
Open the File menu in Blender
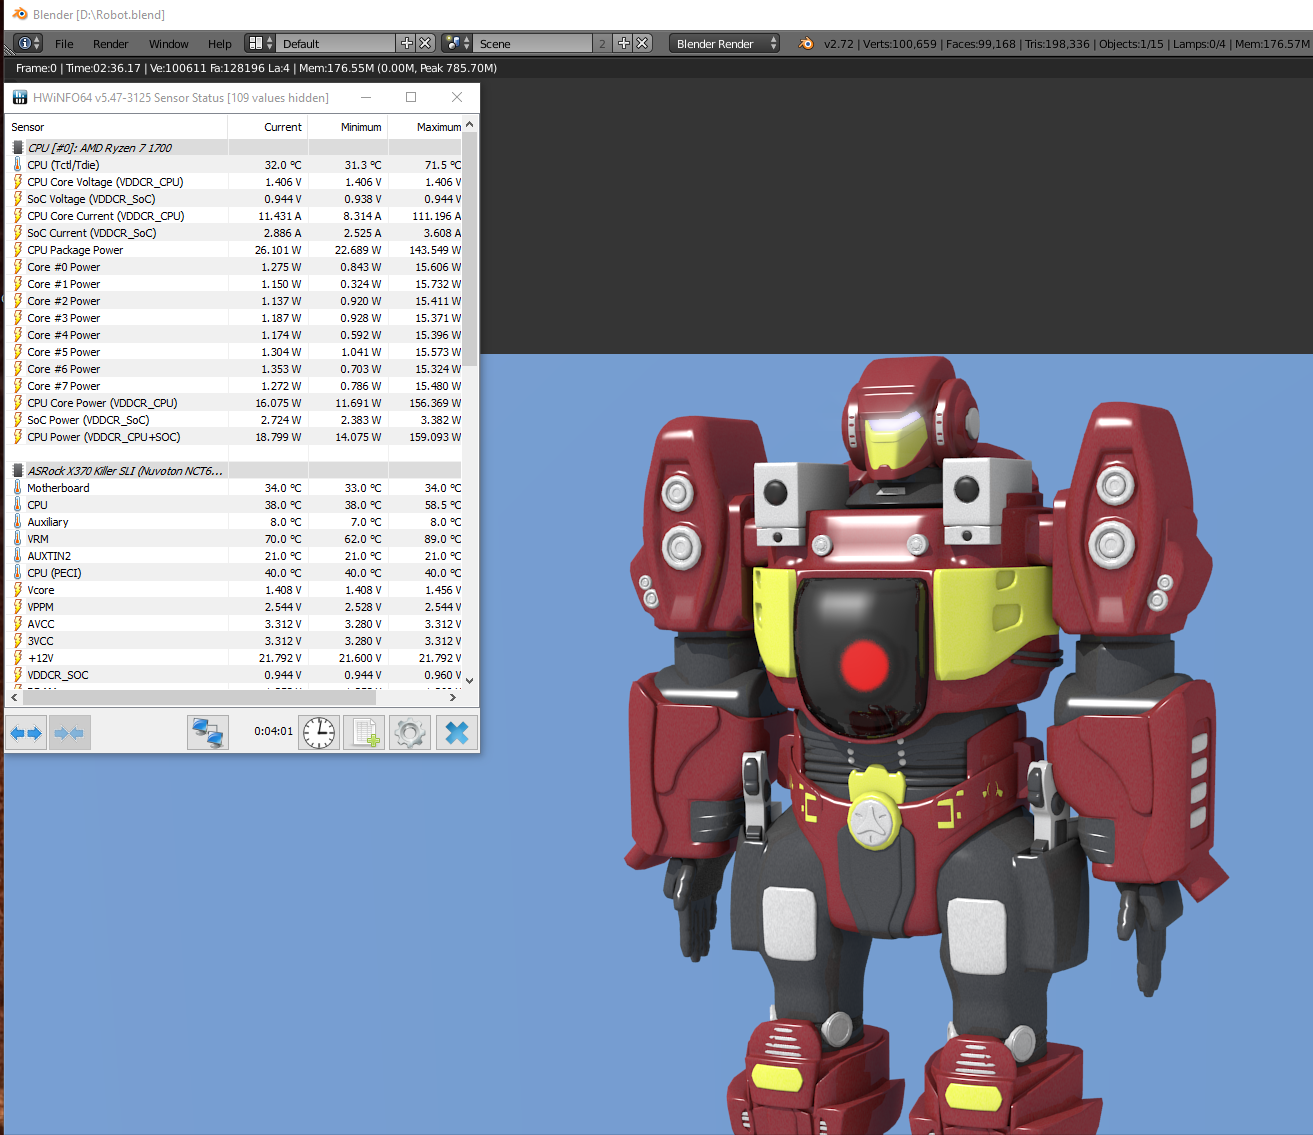pos(64,44)
